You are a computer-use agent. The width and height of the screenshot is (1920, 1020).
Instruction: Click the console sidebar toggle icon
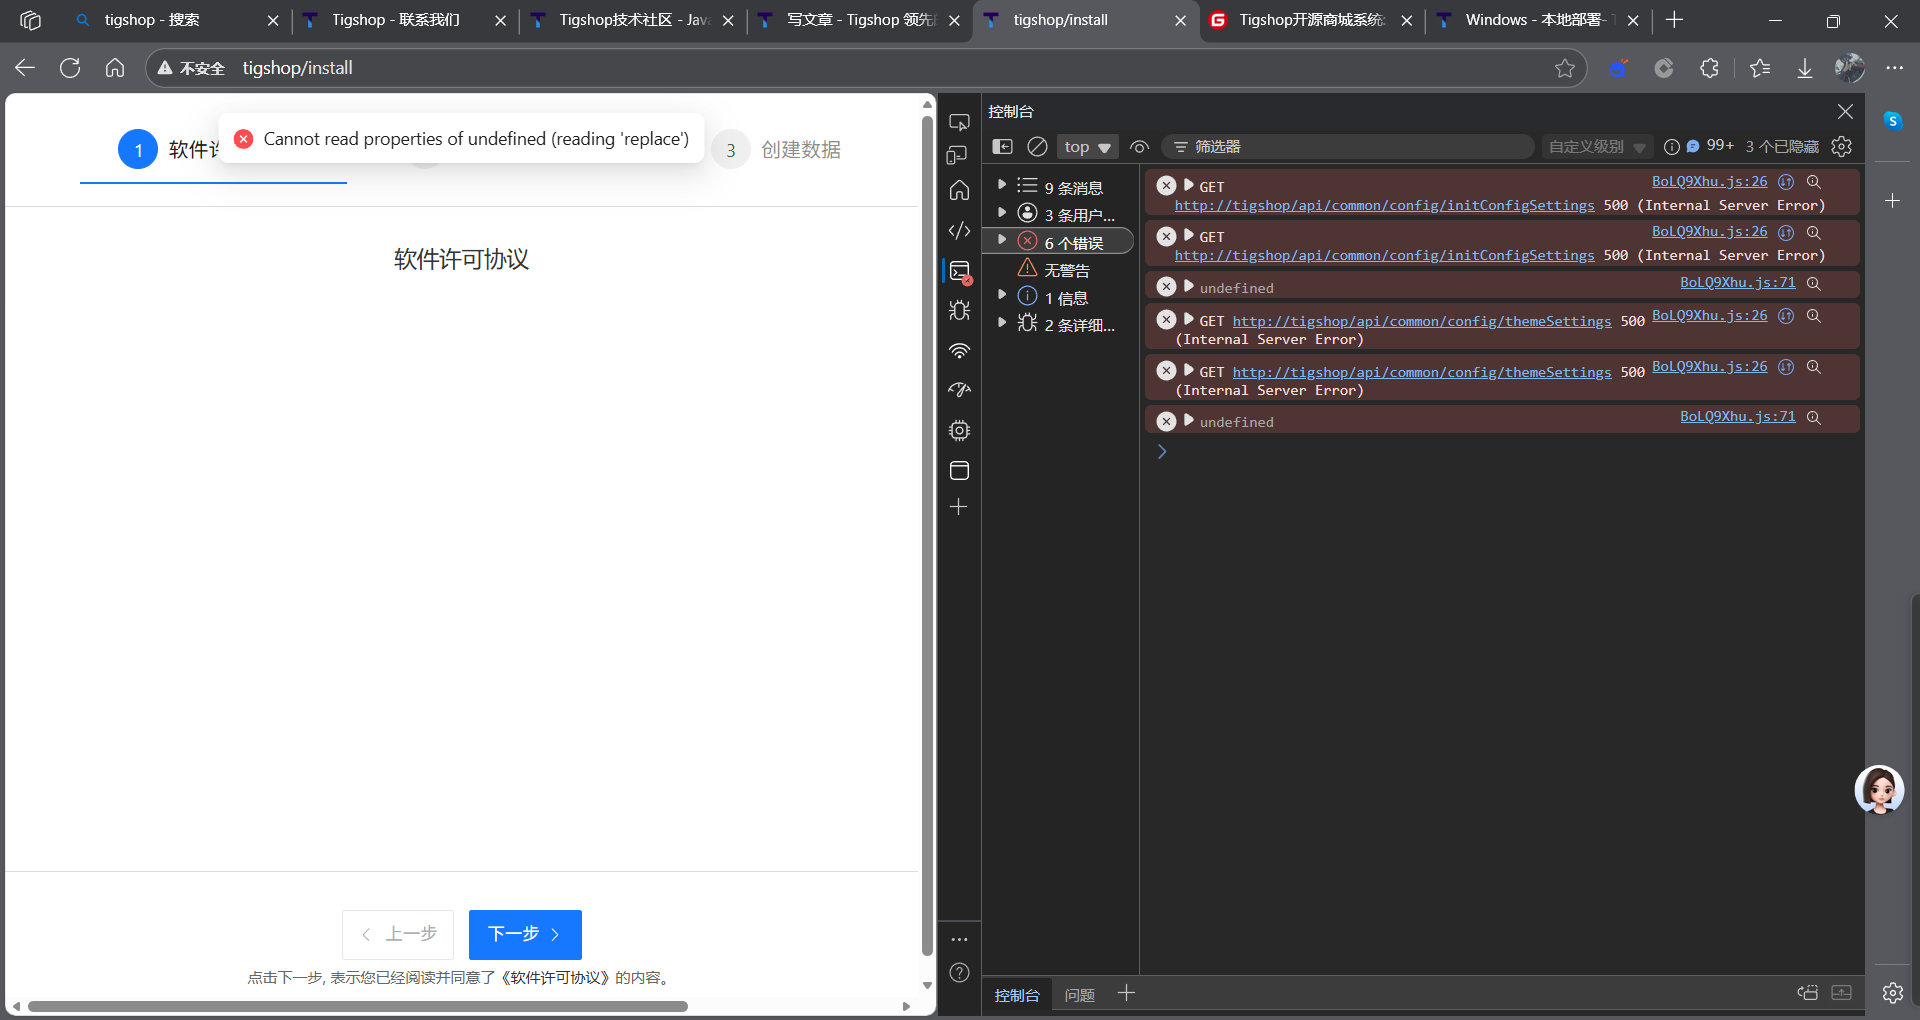click(1002, 146)
